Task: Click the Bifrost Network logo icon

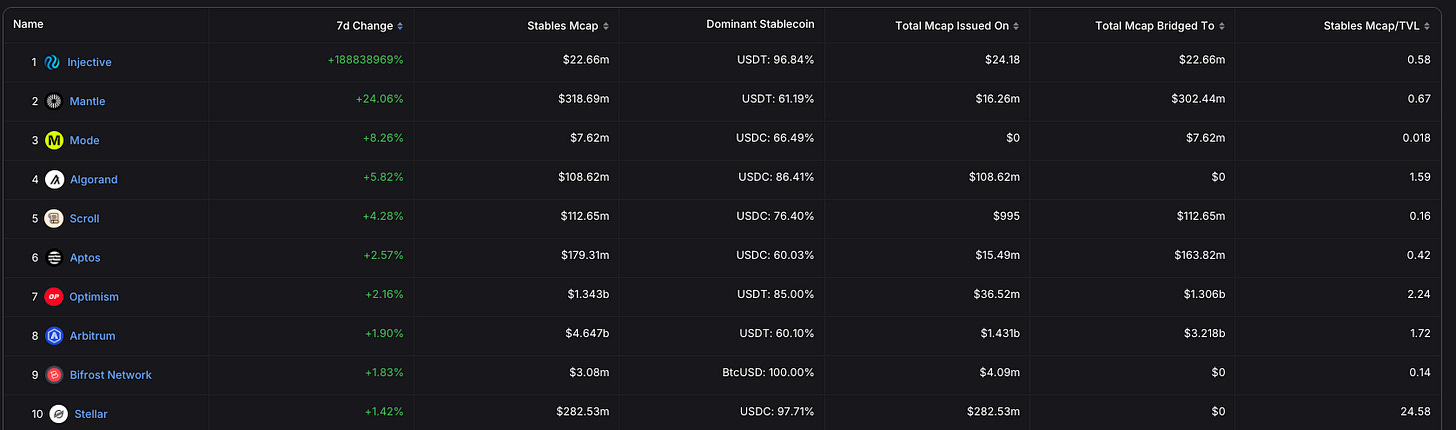Action: (54, 374)
